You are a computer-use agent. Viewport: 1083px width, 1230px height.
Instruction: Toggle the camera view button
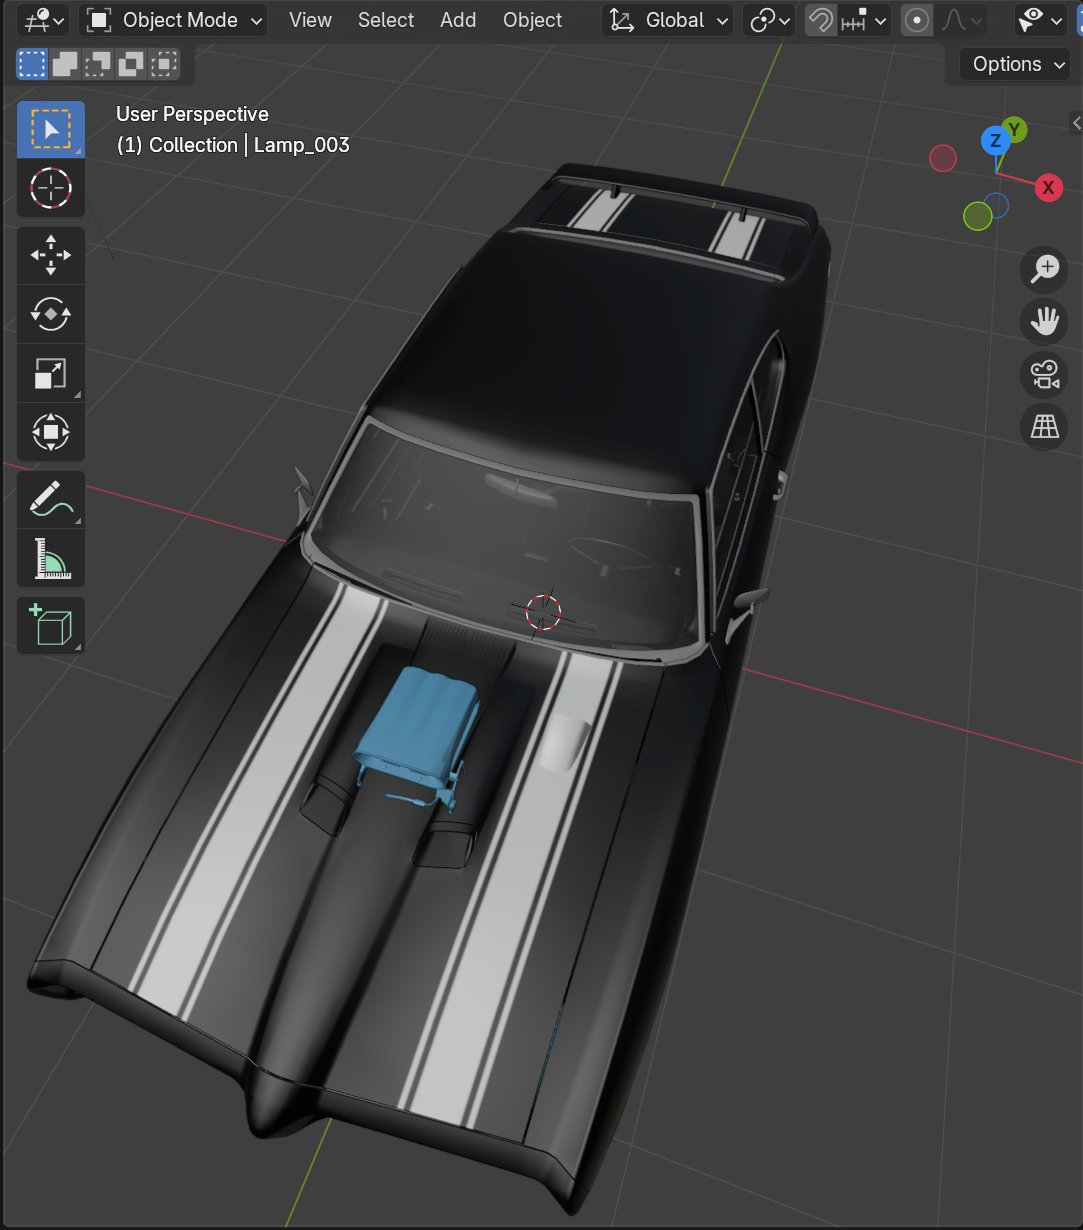pos(1045,374)
